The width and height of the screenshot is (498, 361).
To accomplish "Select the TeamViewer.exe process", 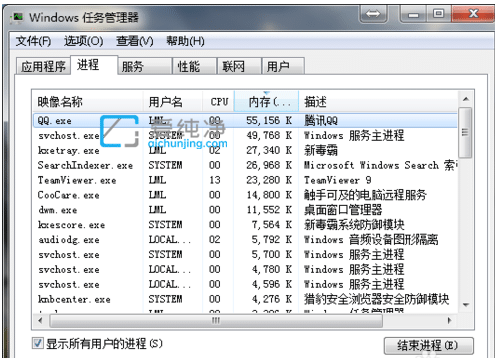I will [245, 180].
